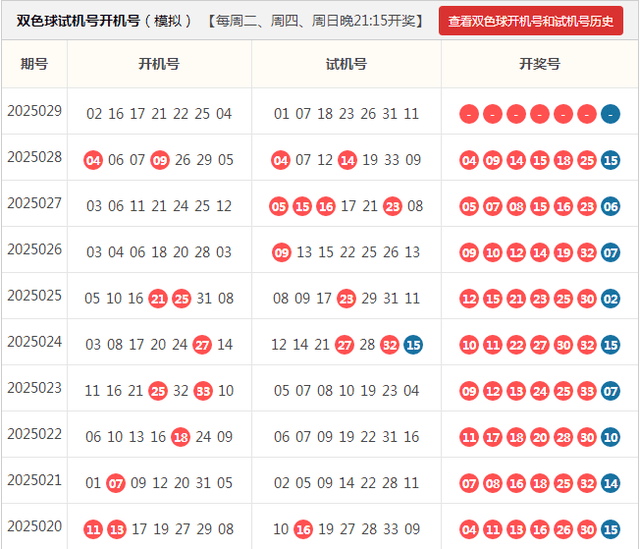Viewport: 640px width, 549px height.
Task: Click blue ball 07 in 2025026 开奖号
Action: pyautogui.click(x=611, y=252)
